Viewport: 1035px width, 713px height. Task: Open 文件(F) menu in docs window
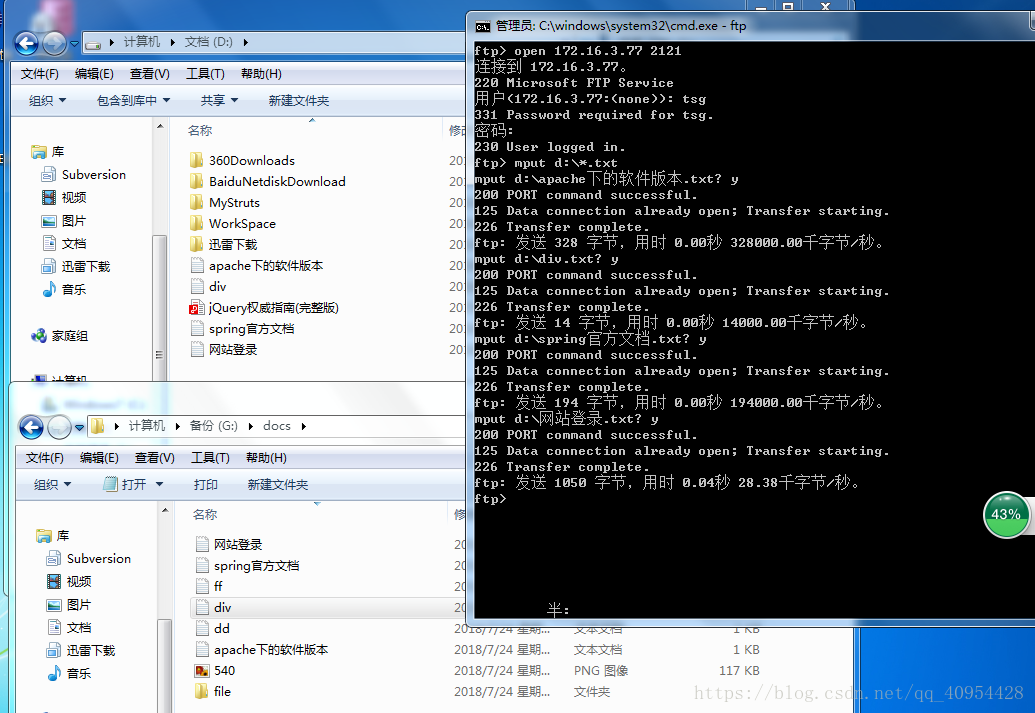point(44,458)
